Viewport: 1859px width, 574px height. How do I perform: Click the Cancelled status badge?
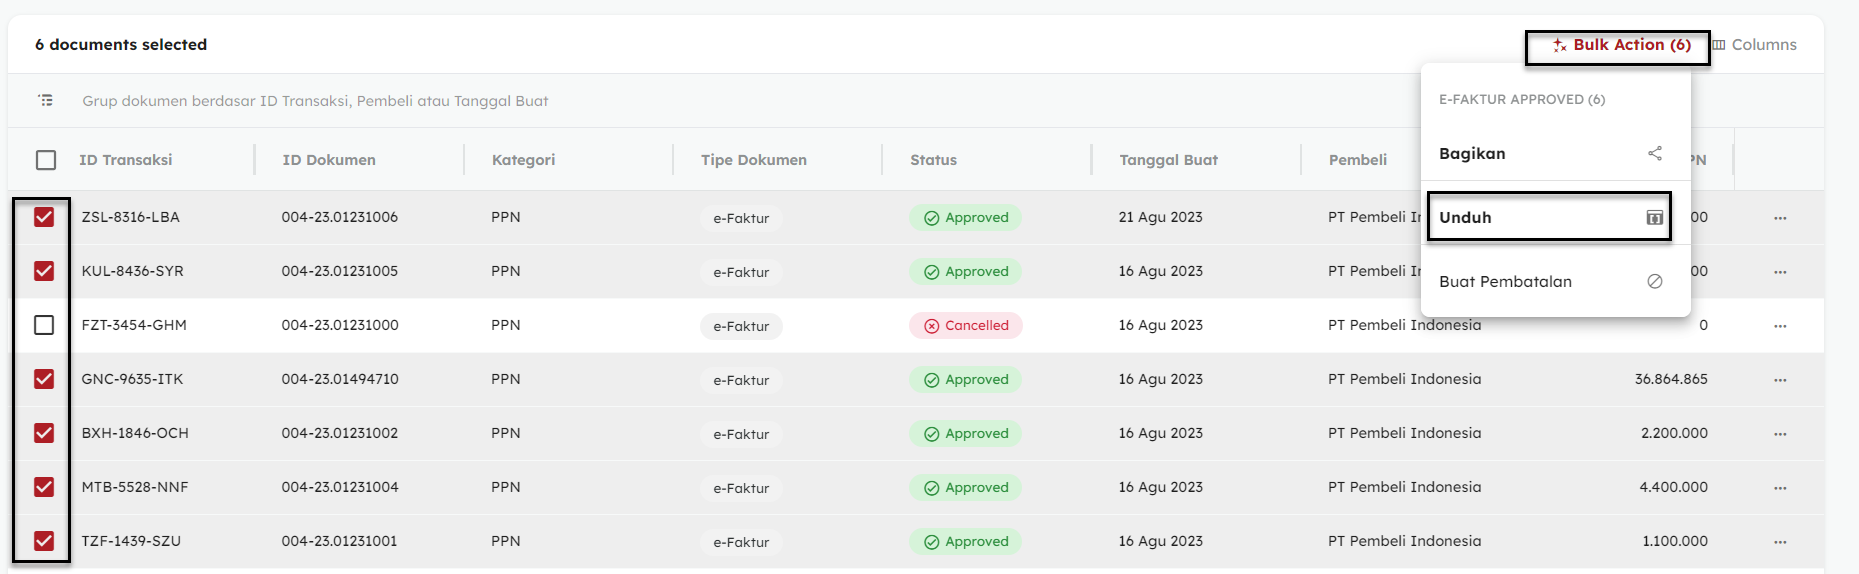click(965, 326)
